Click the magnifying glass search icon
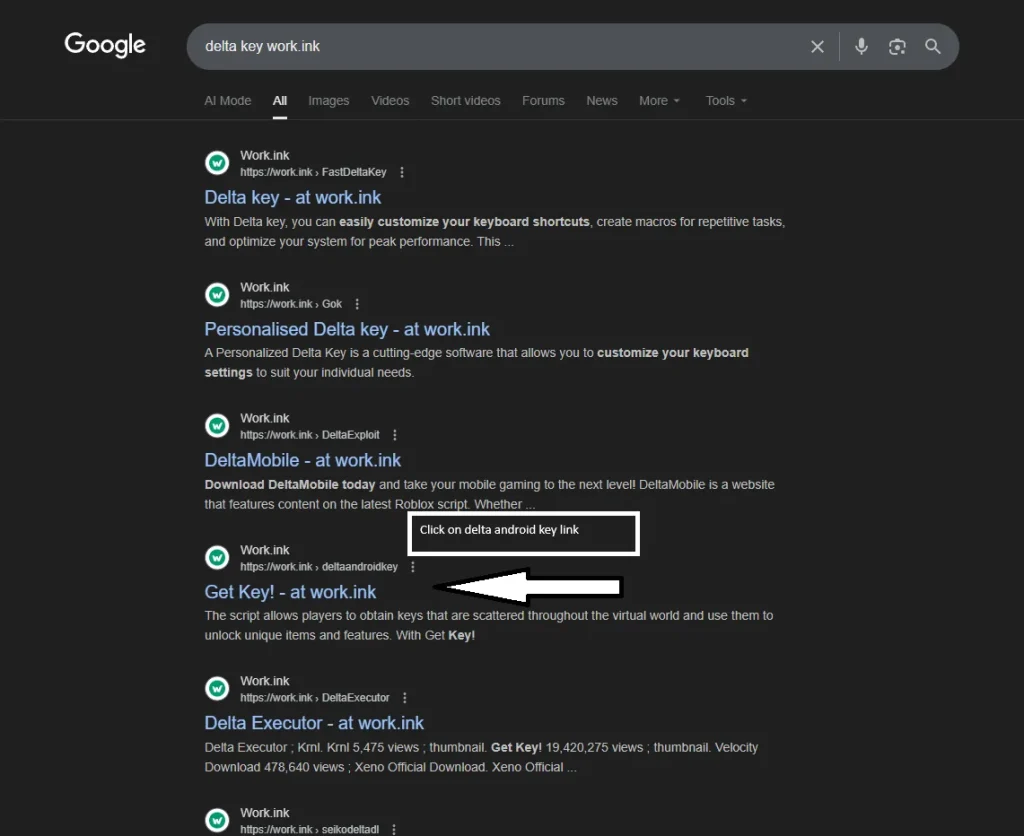 click(933, 47)
